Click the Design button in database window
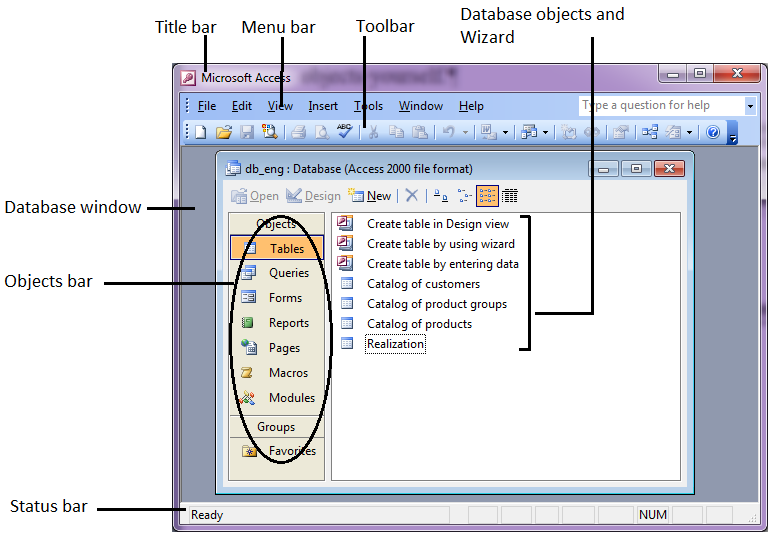 point(313,196)
